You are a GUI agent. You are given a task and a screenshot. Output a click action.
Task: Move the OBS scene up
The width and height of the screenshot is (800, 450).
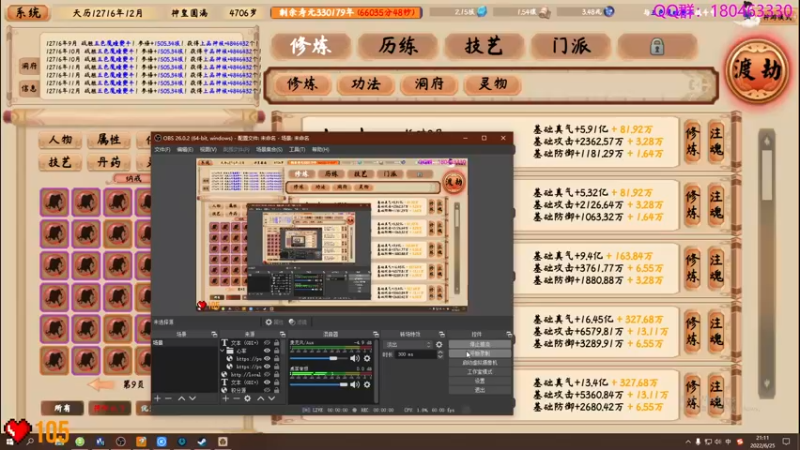click(181, 398)
